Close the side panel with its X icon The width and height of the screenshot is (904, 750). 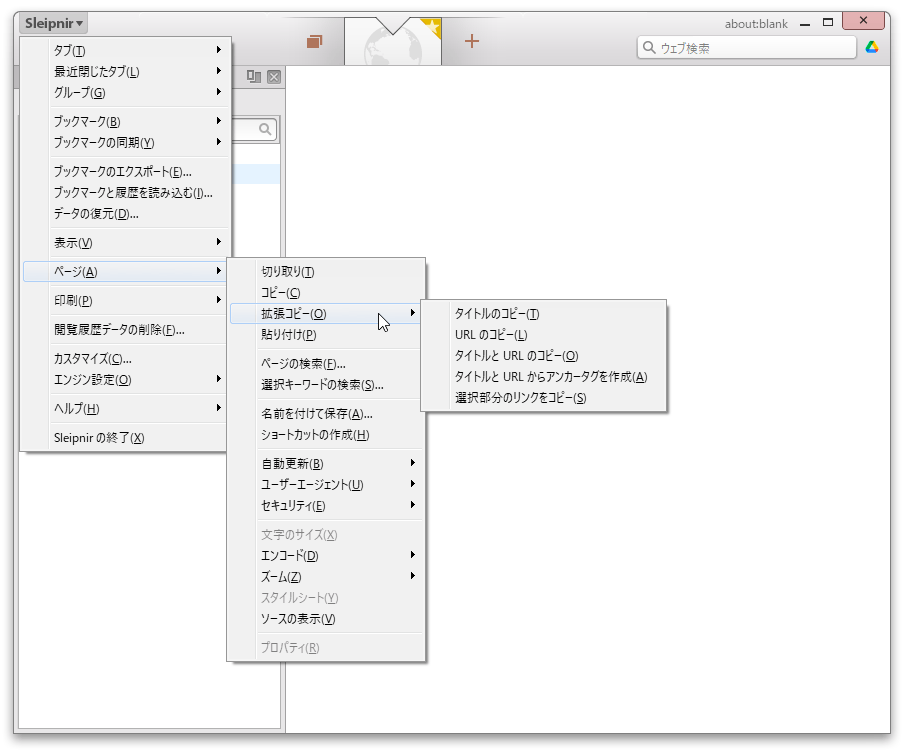point(274,77)
